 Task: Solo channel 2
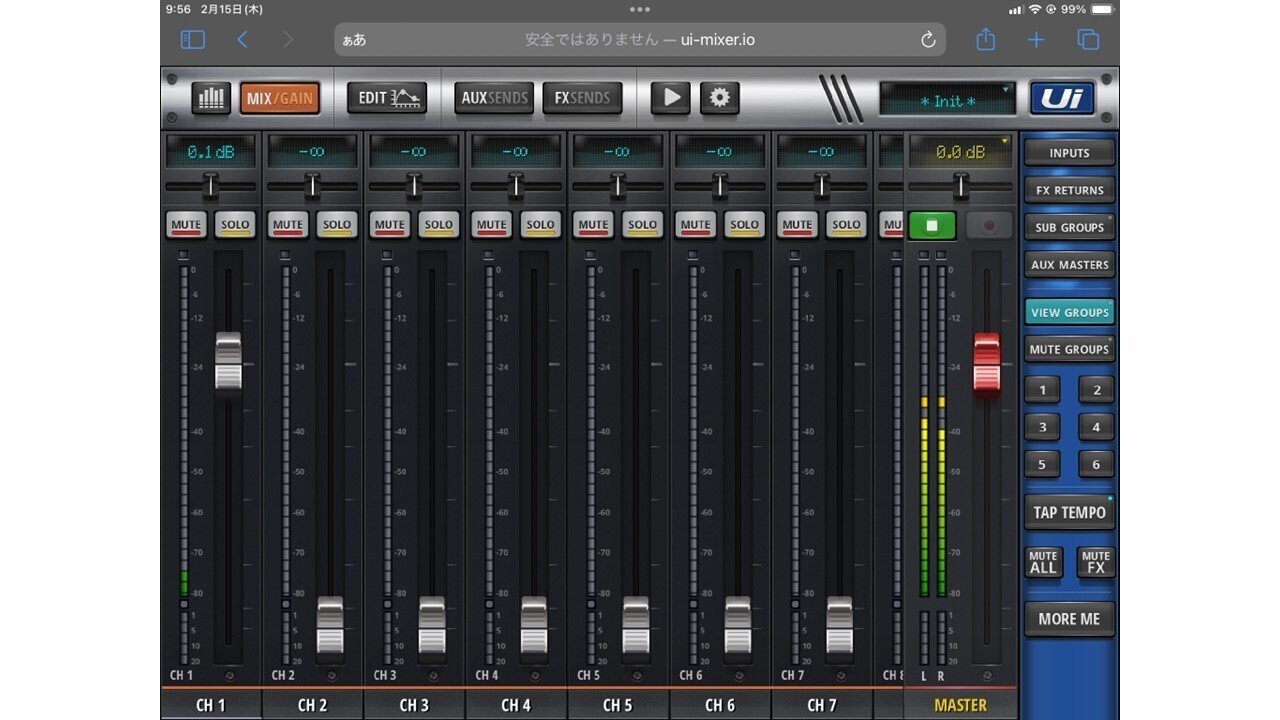337,225
